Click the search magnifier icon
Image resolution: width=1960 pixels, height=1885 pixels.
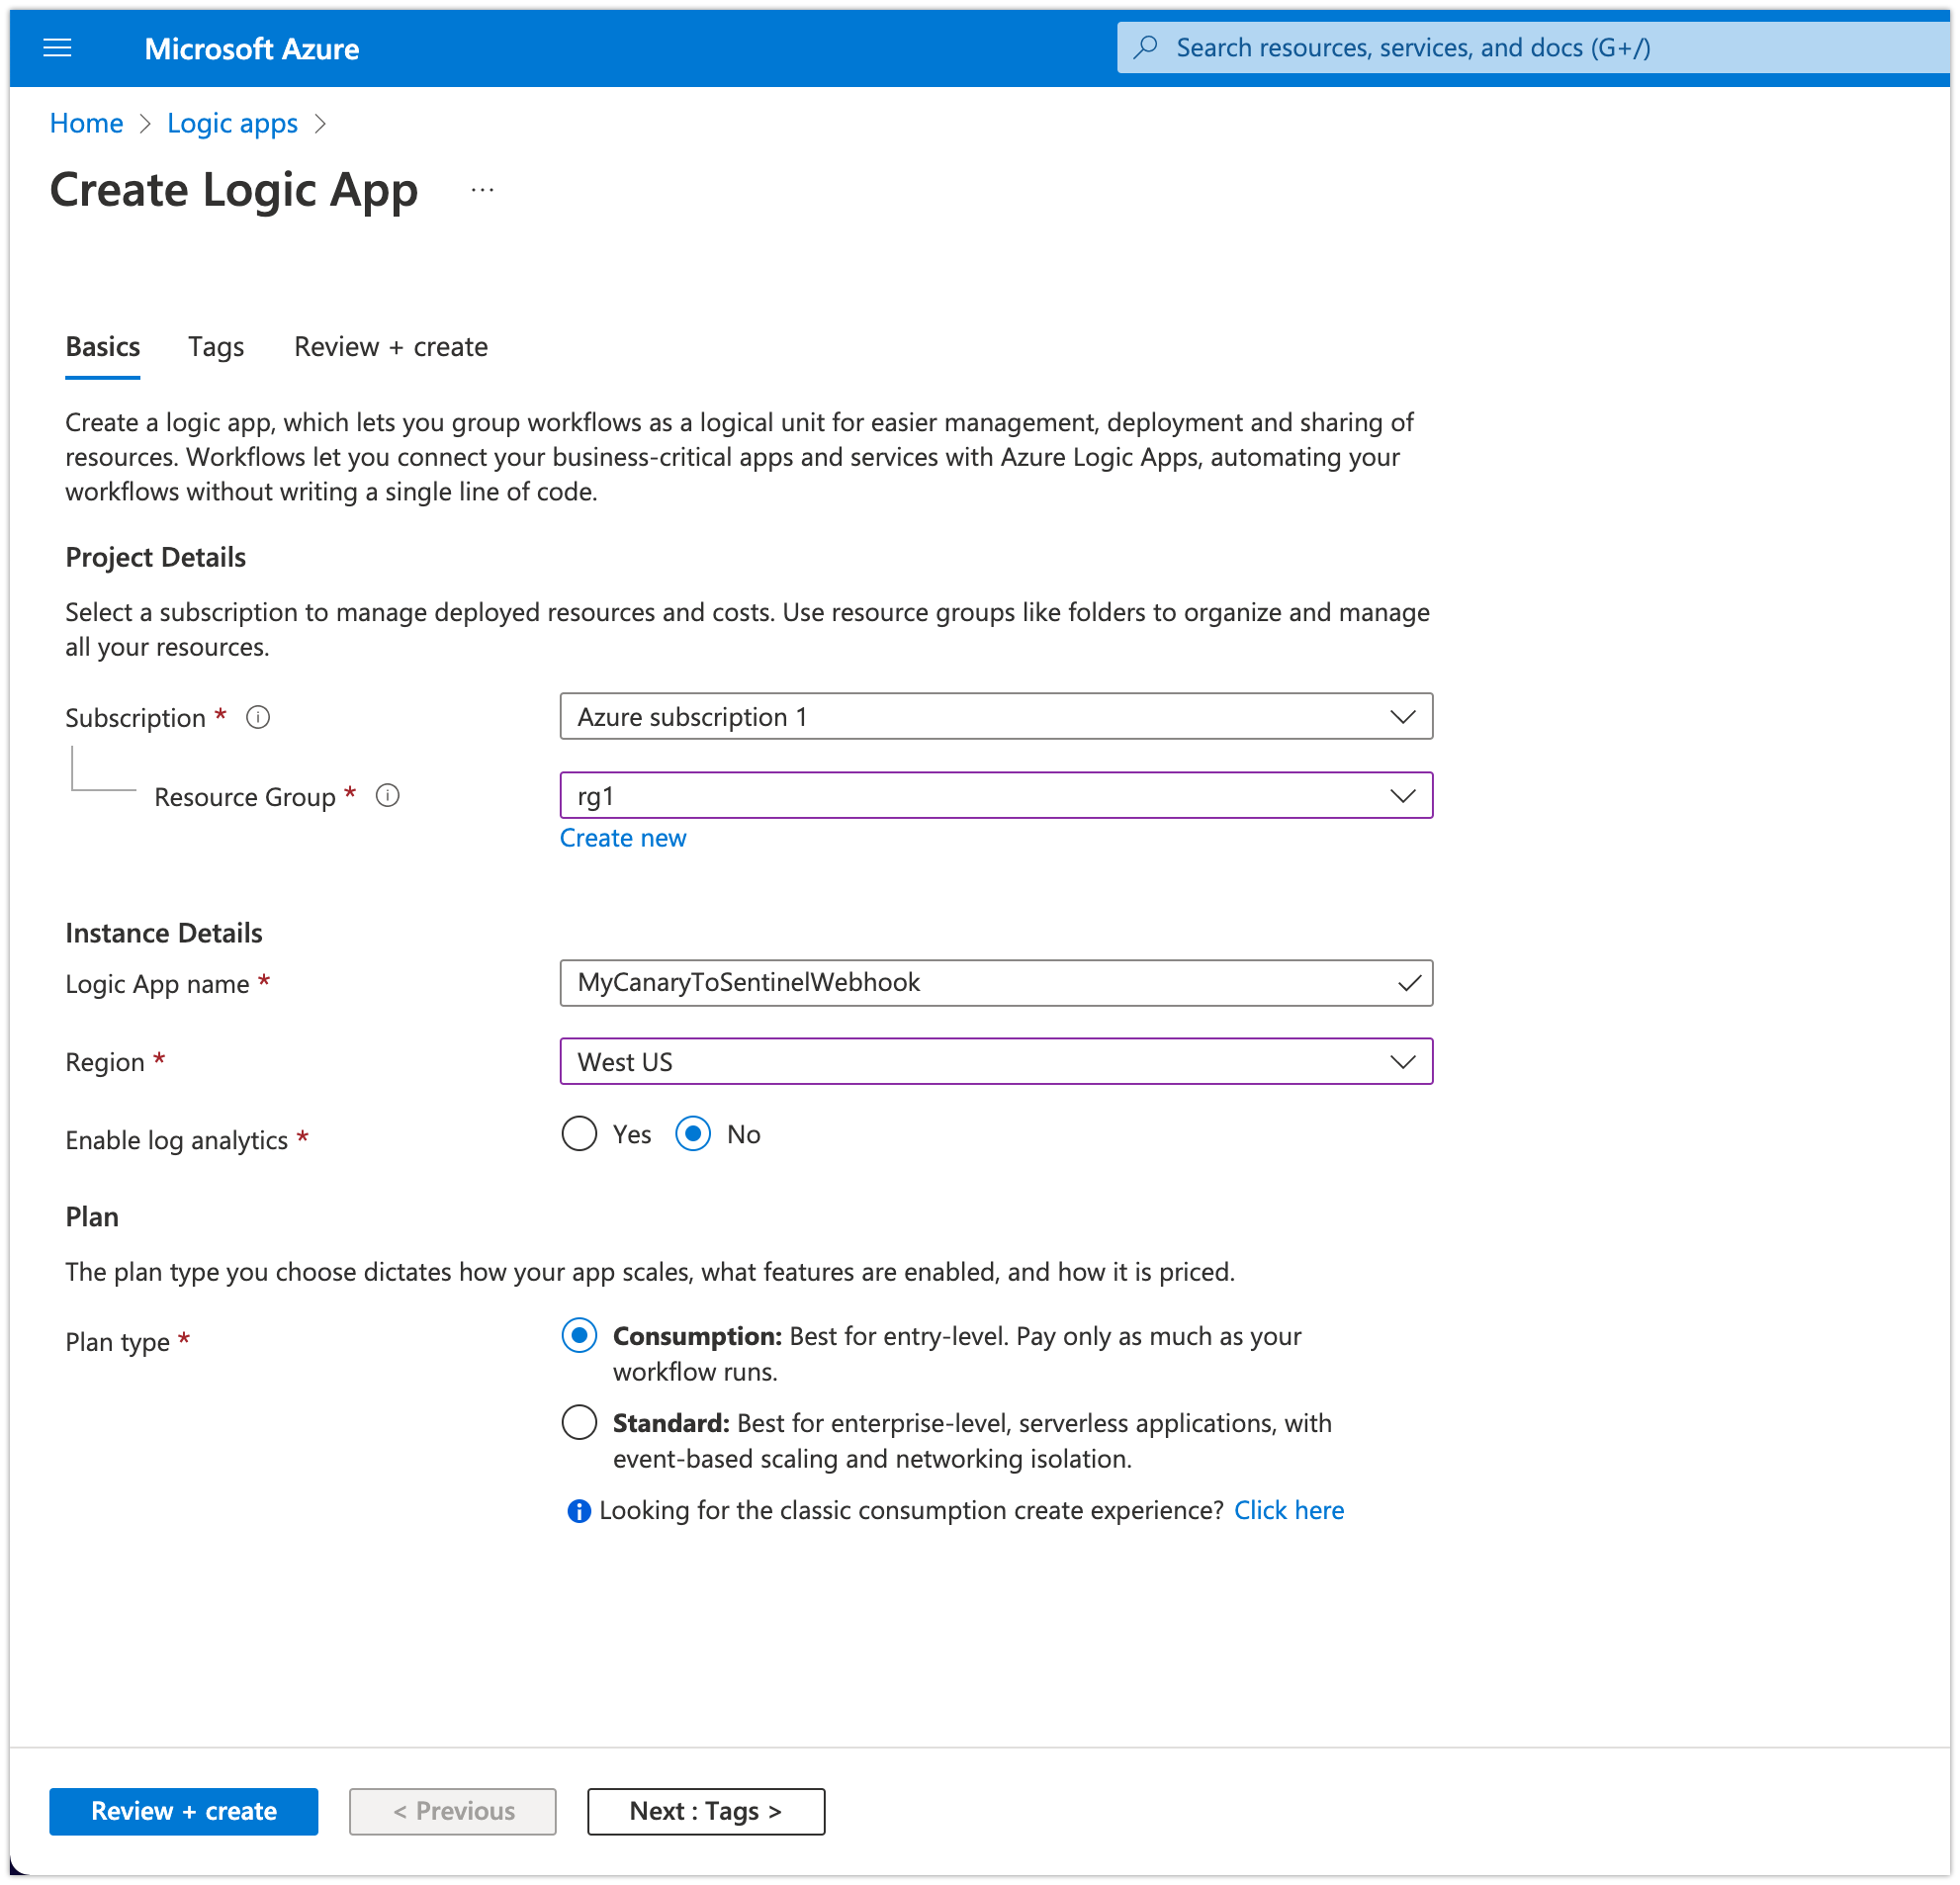(x=1146, y=47)
